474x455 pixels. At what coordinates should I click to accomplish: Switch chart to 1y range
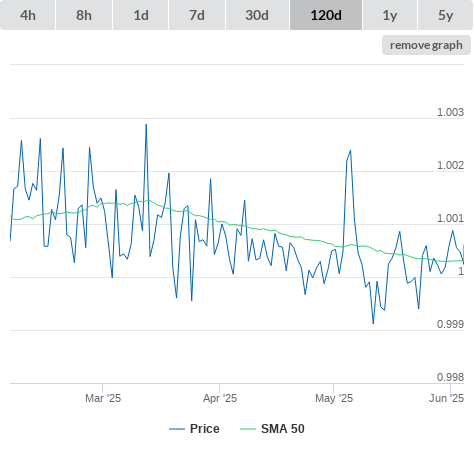pyautogui.click(x=390, y=15)
